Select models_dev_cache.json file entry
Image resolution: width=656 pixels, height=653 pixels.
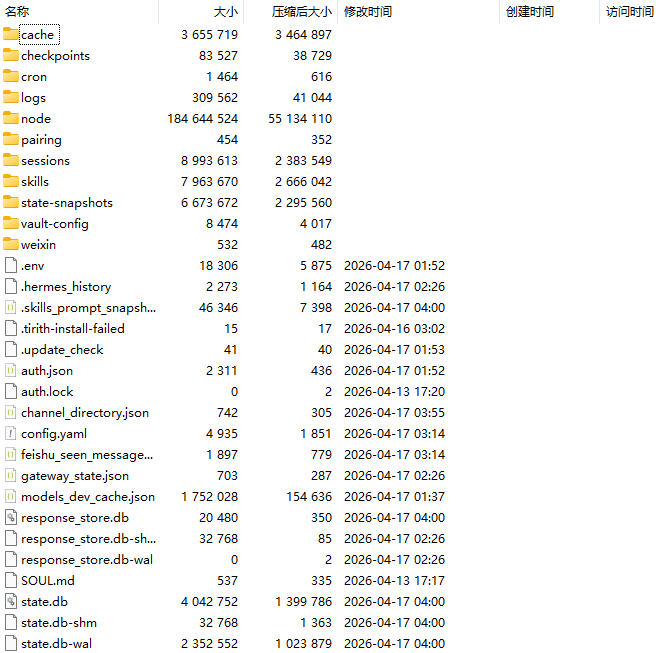click(x=87, y=497)
